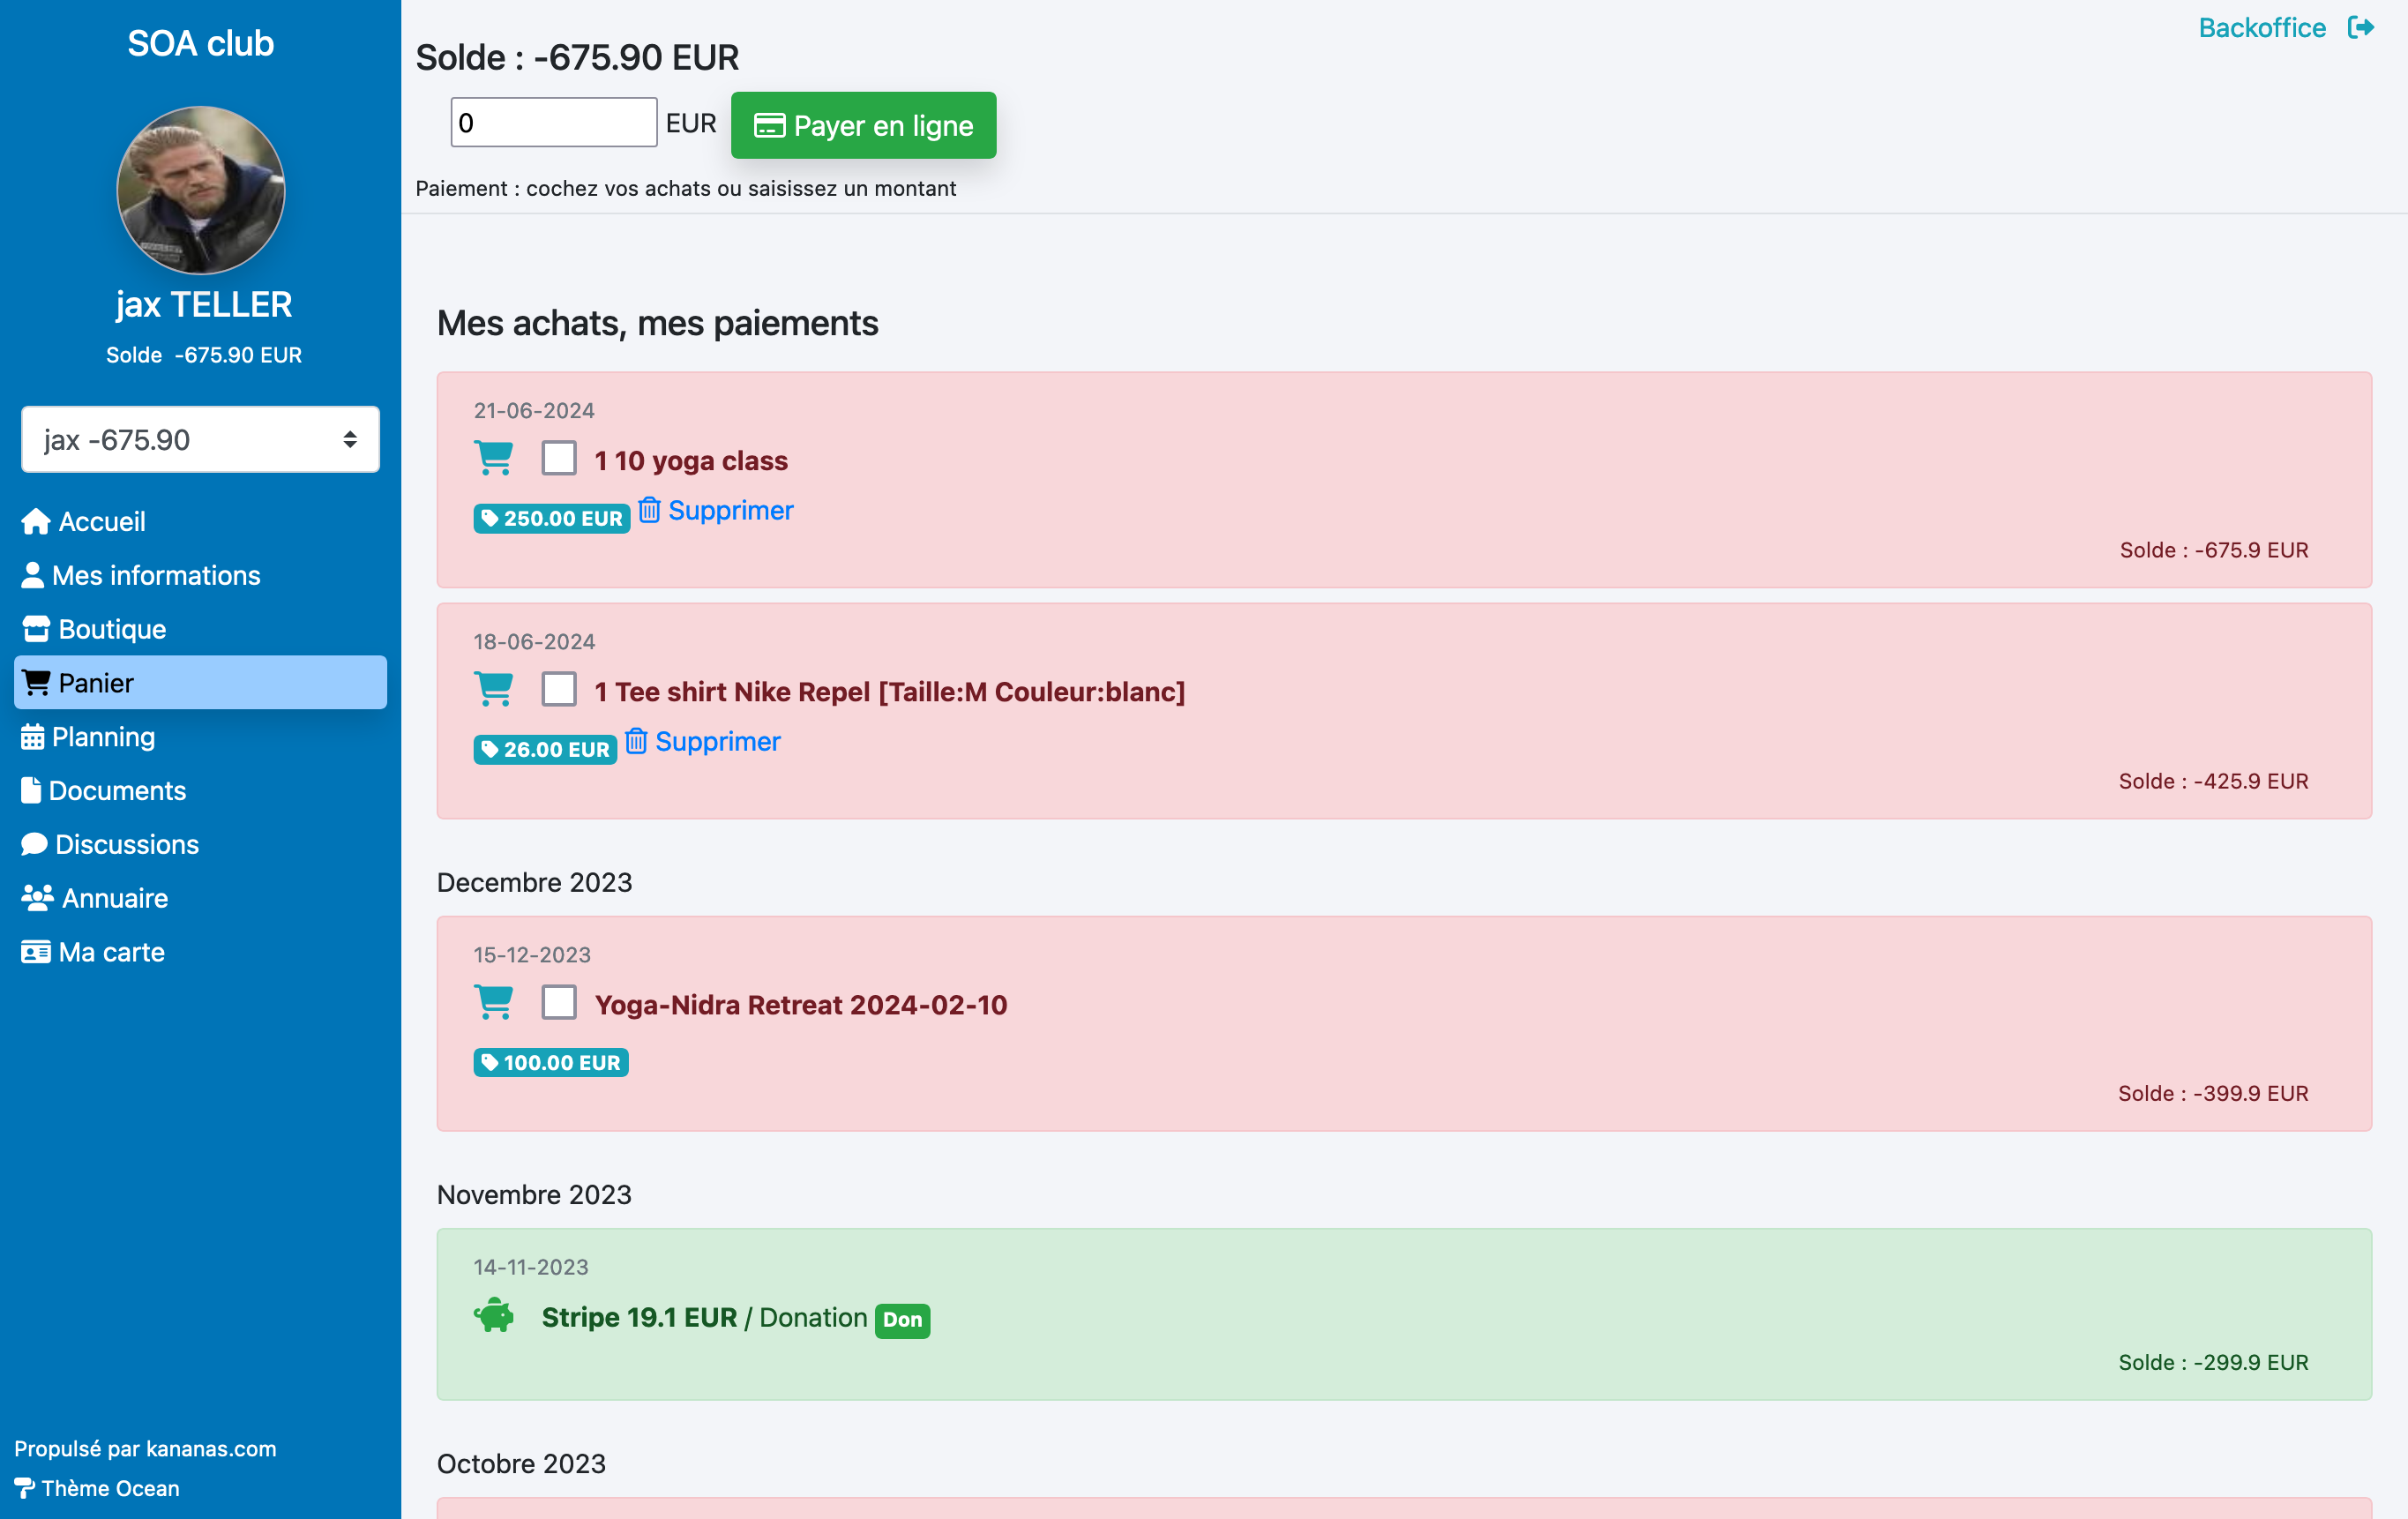Check the Yoga-Nidra Retreat checkbox
The image size is (2408, 1519).
point(559,1003)
